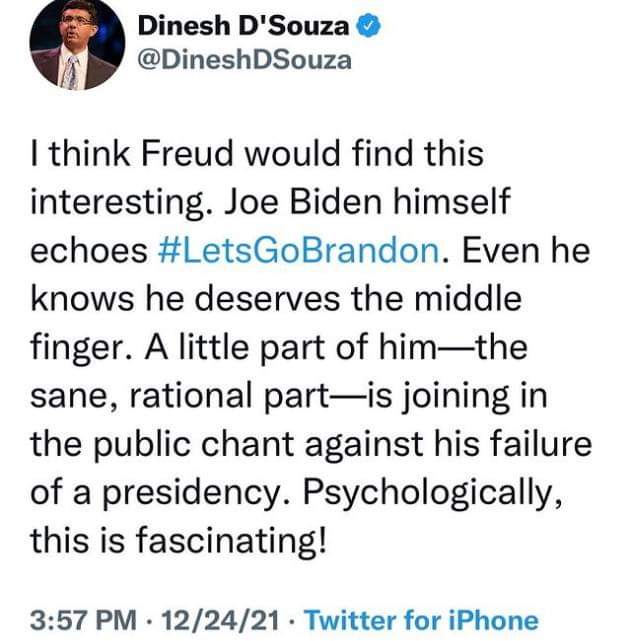623x641 pixels.
Task: Open the Twitter for iPhone source link
Action: (422, 620)
